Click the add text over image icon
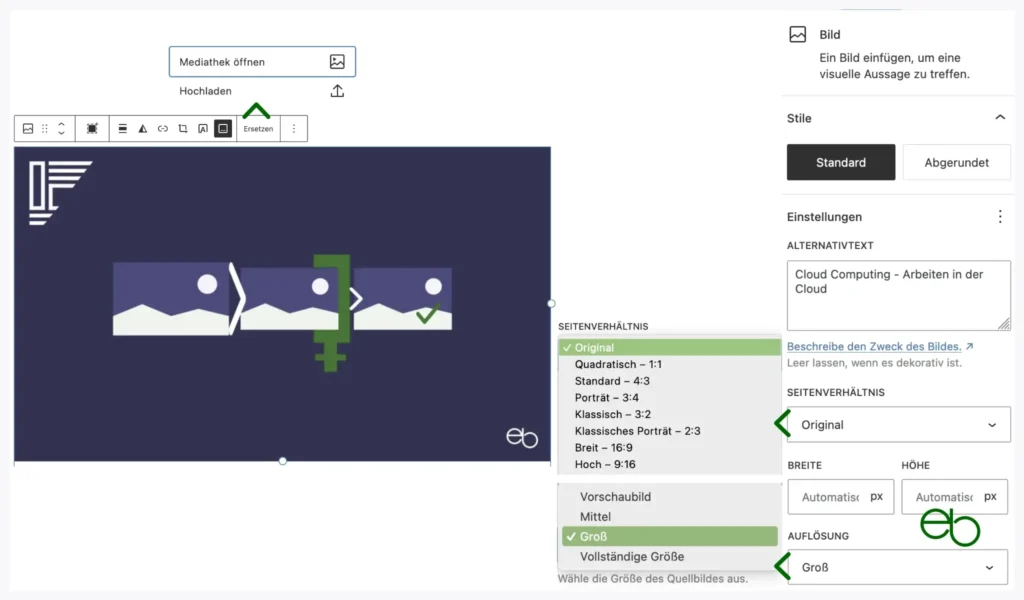The width and height of the screenshot is (1024, 600). coord(202,129)
